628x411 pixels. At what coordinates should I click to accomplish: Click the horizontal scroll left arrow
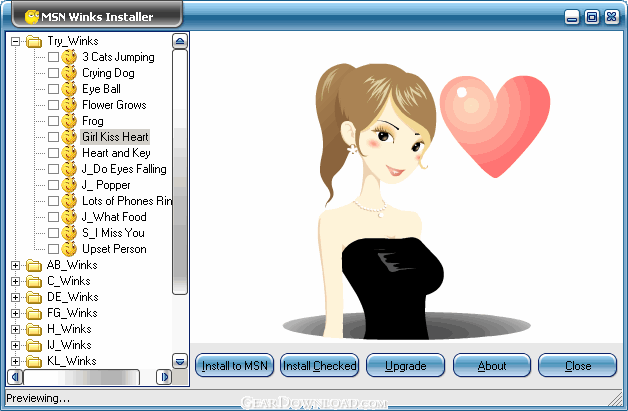15,377
